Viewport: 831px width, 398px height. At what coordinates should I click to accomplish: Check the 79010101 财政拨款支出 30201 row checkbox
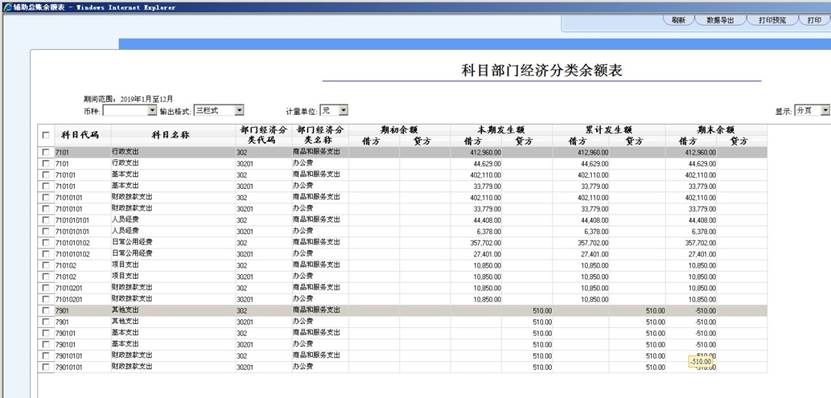[x=46, y=367]
